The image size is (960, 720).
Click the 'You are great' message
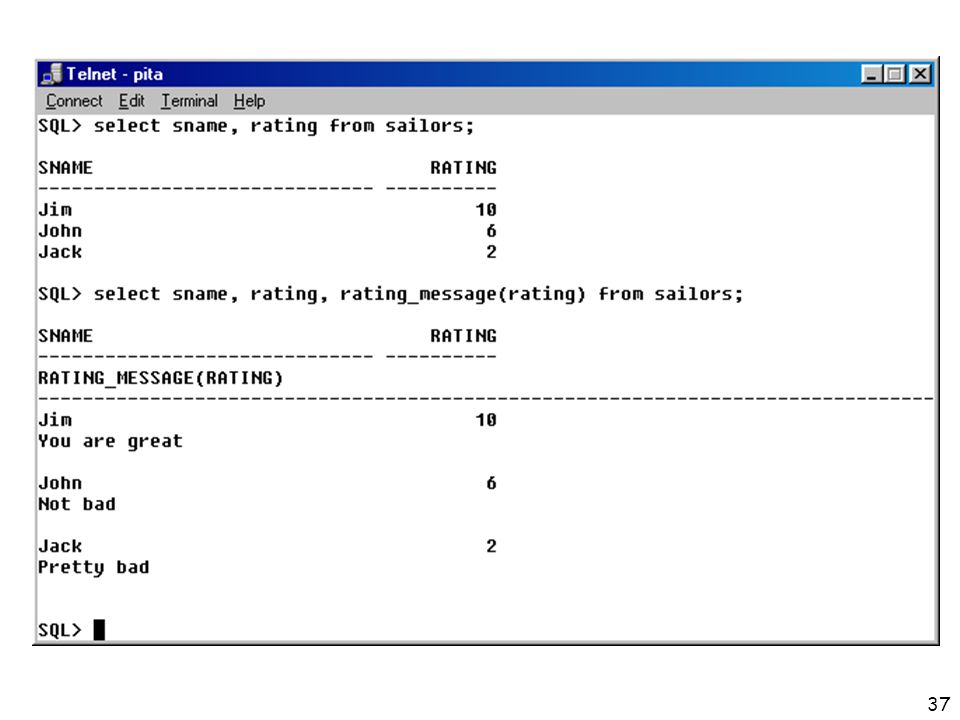tap(110, 441)
